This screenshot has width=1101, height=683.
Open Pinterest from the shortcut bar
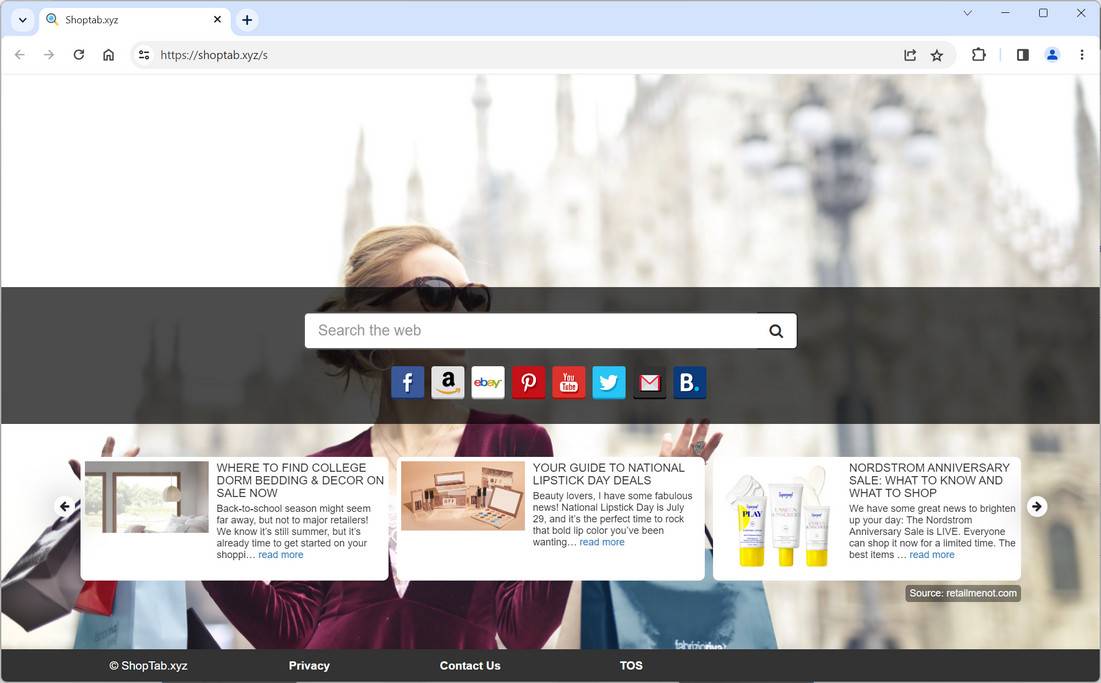528,382
